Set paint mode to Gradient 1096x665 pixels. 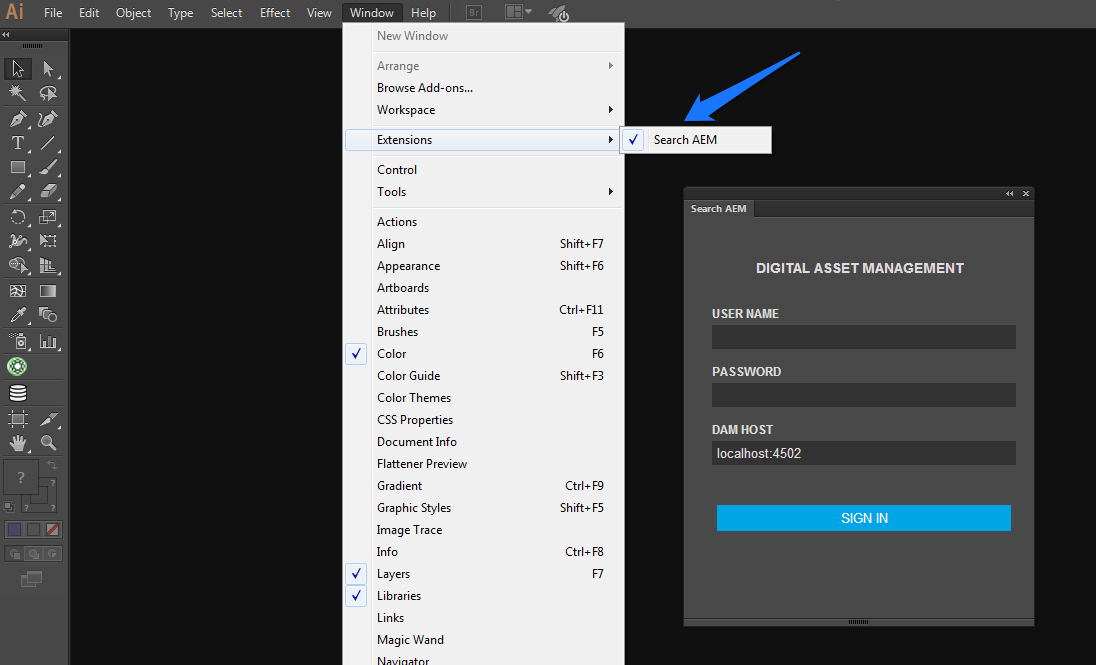click(33, 529)
